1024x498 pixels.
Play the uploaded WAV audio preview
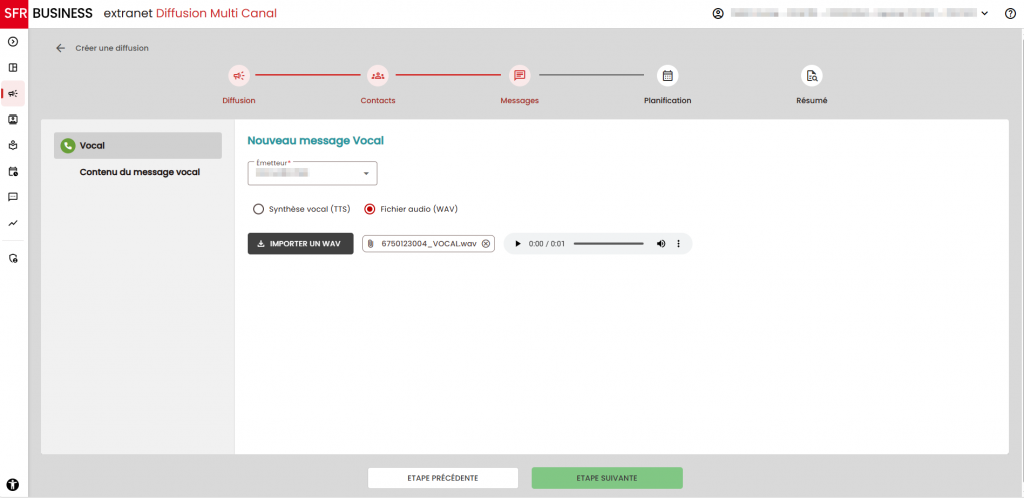(518, 244)
